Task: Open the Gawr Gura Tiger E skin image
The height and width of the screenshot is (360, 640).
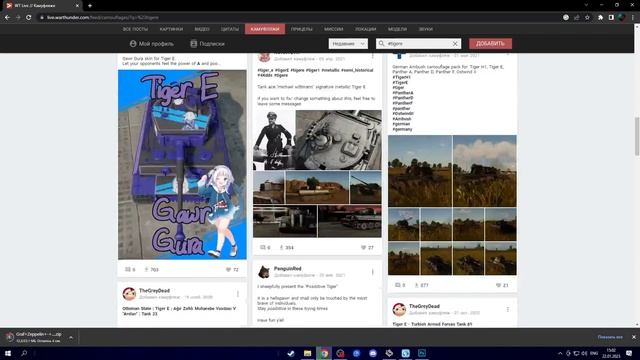Action: pyautogui.click(x=182, y=164)
